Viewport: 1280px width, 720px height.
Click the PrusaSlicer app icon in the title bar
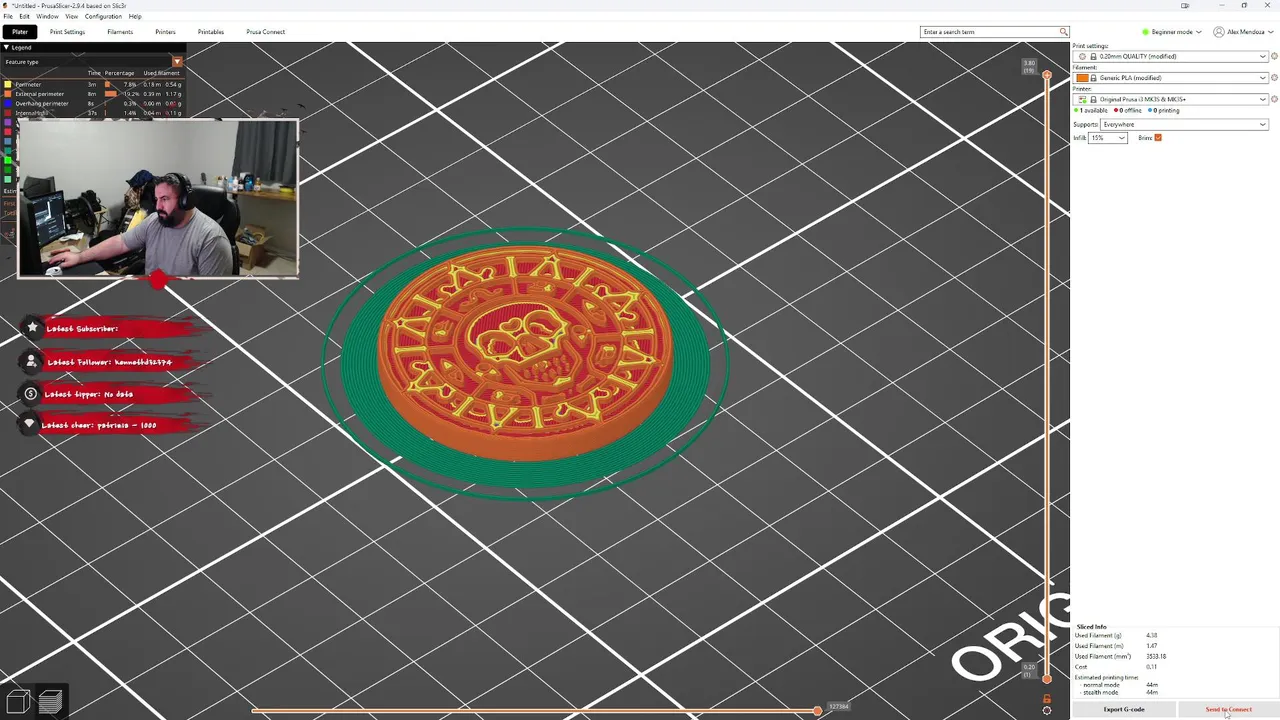click(5, 5)
